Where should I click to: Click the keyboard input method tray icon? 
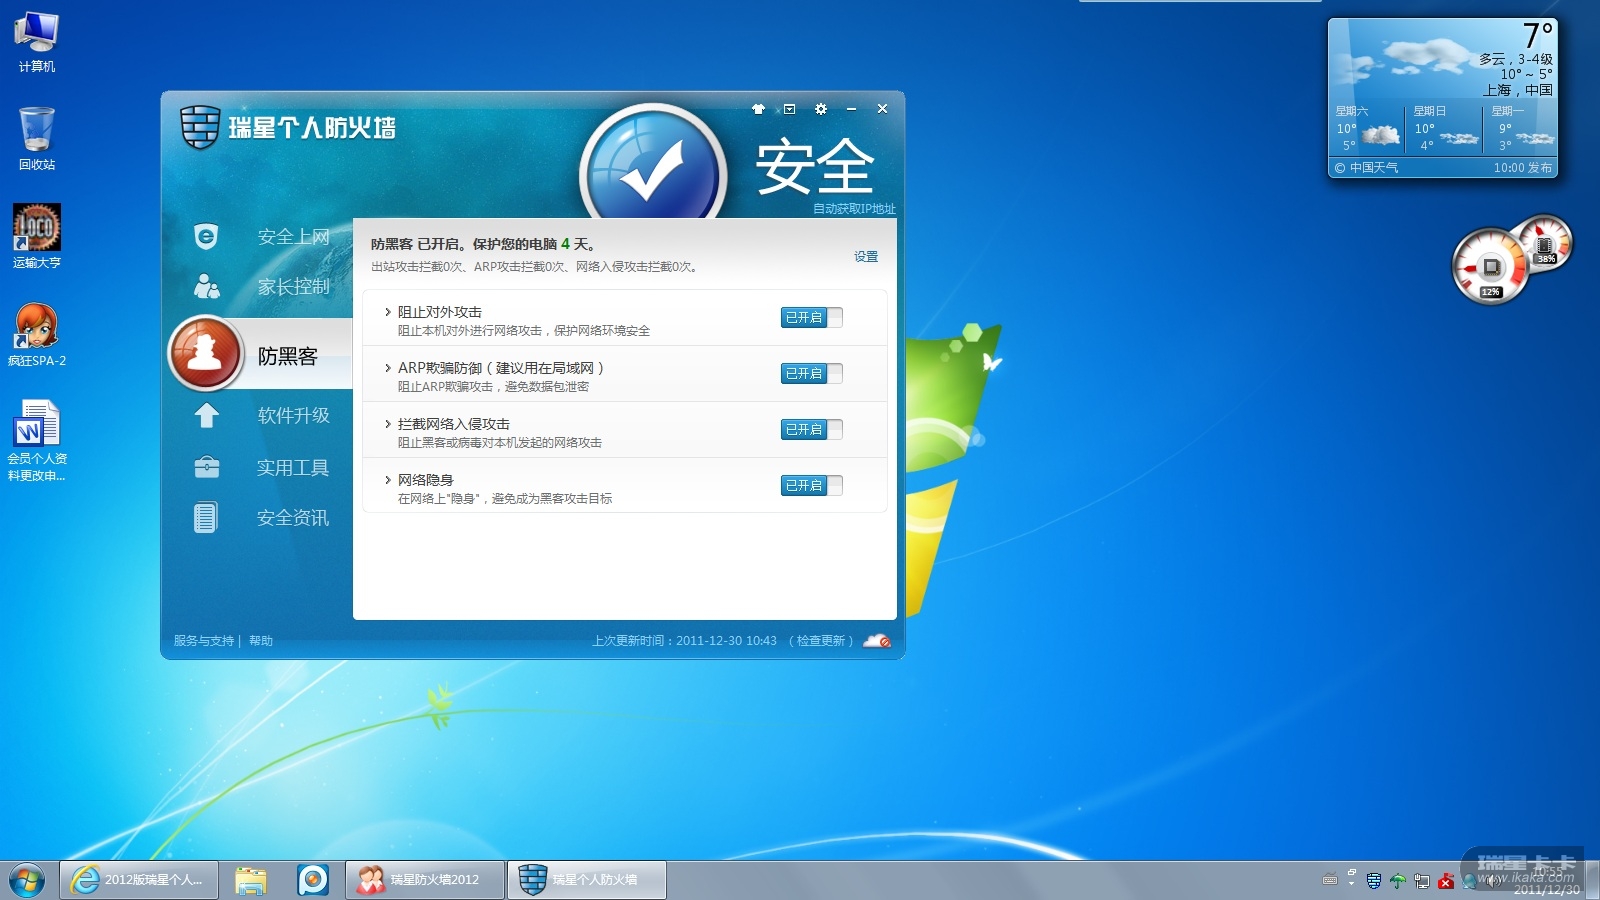(x=1330, y=880)
